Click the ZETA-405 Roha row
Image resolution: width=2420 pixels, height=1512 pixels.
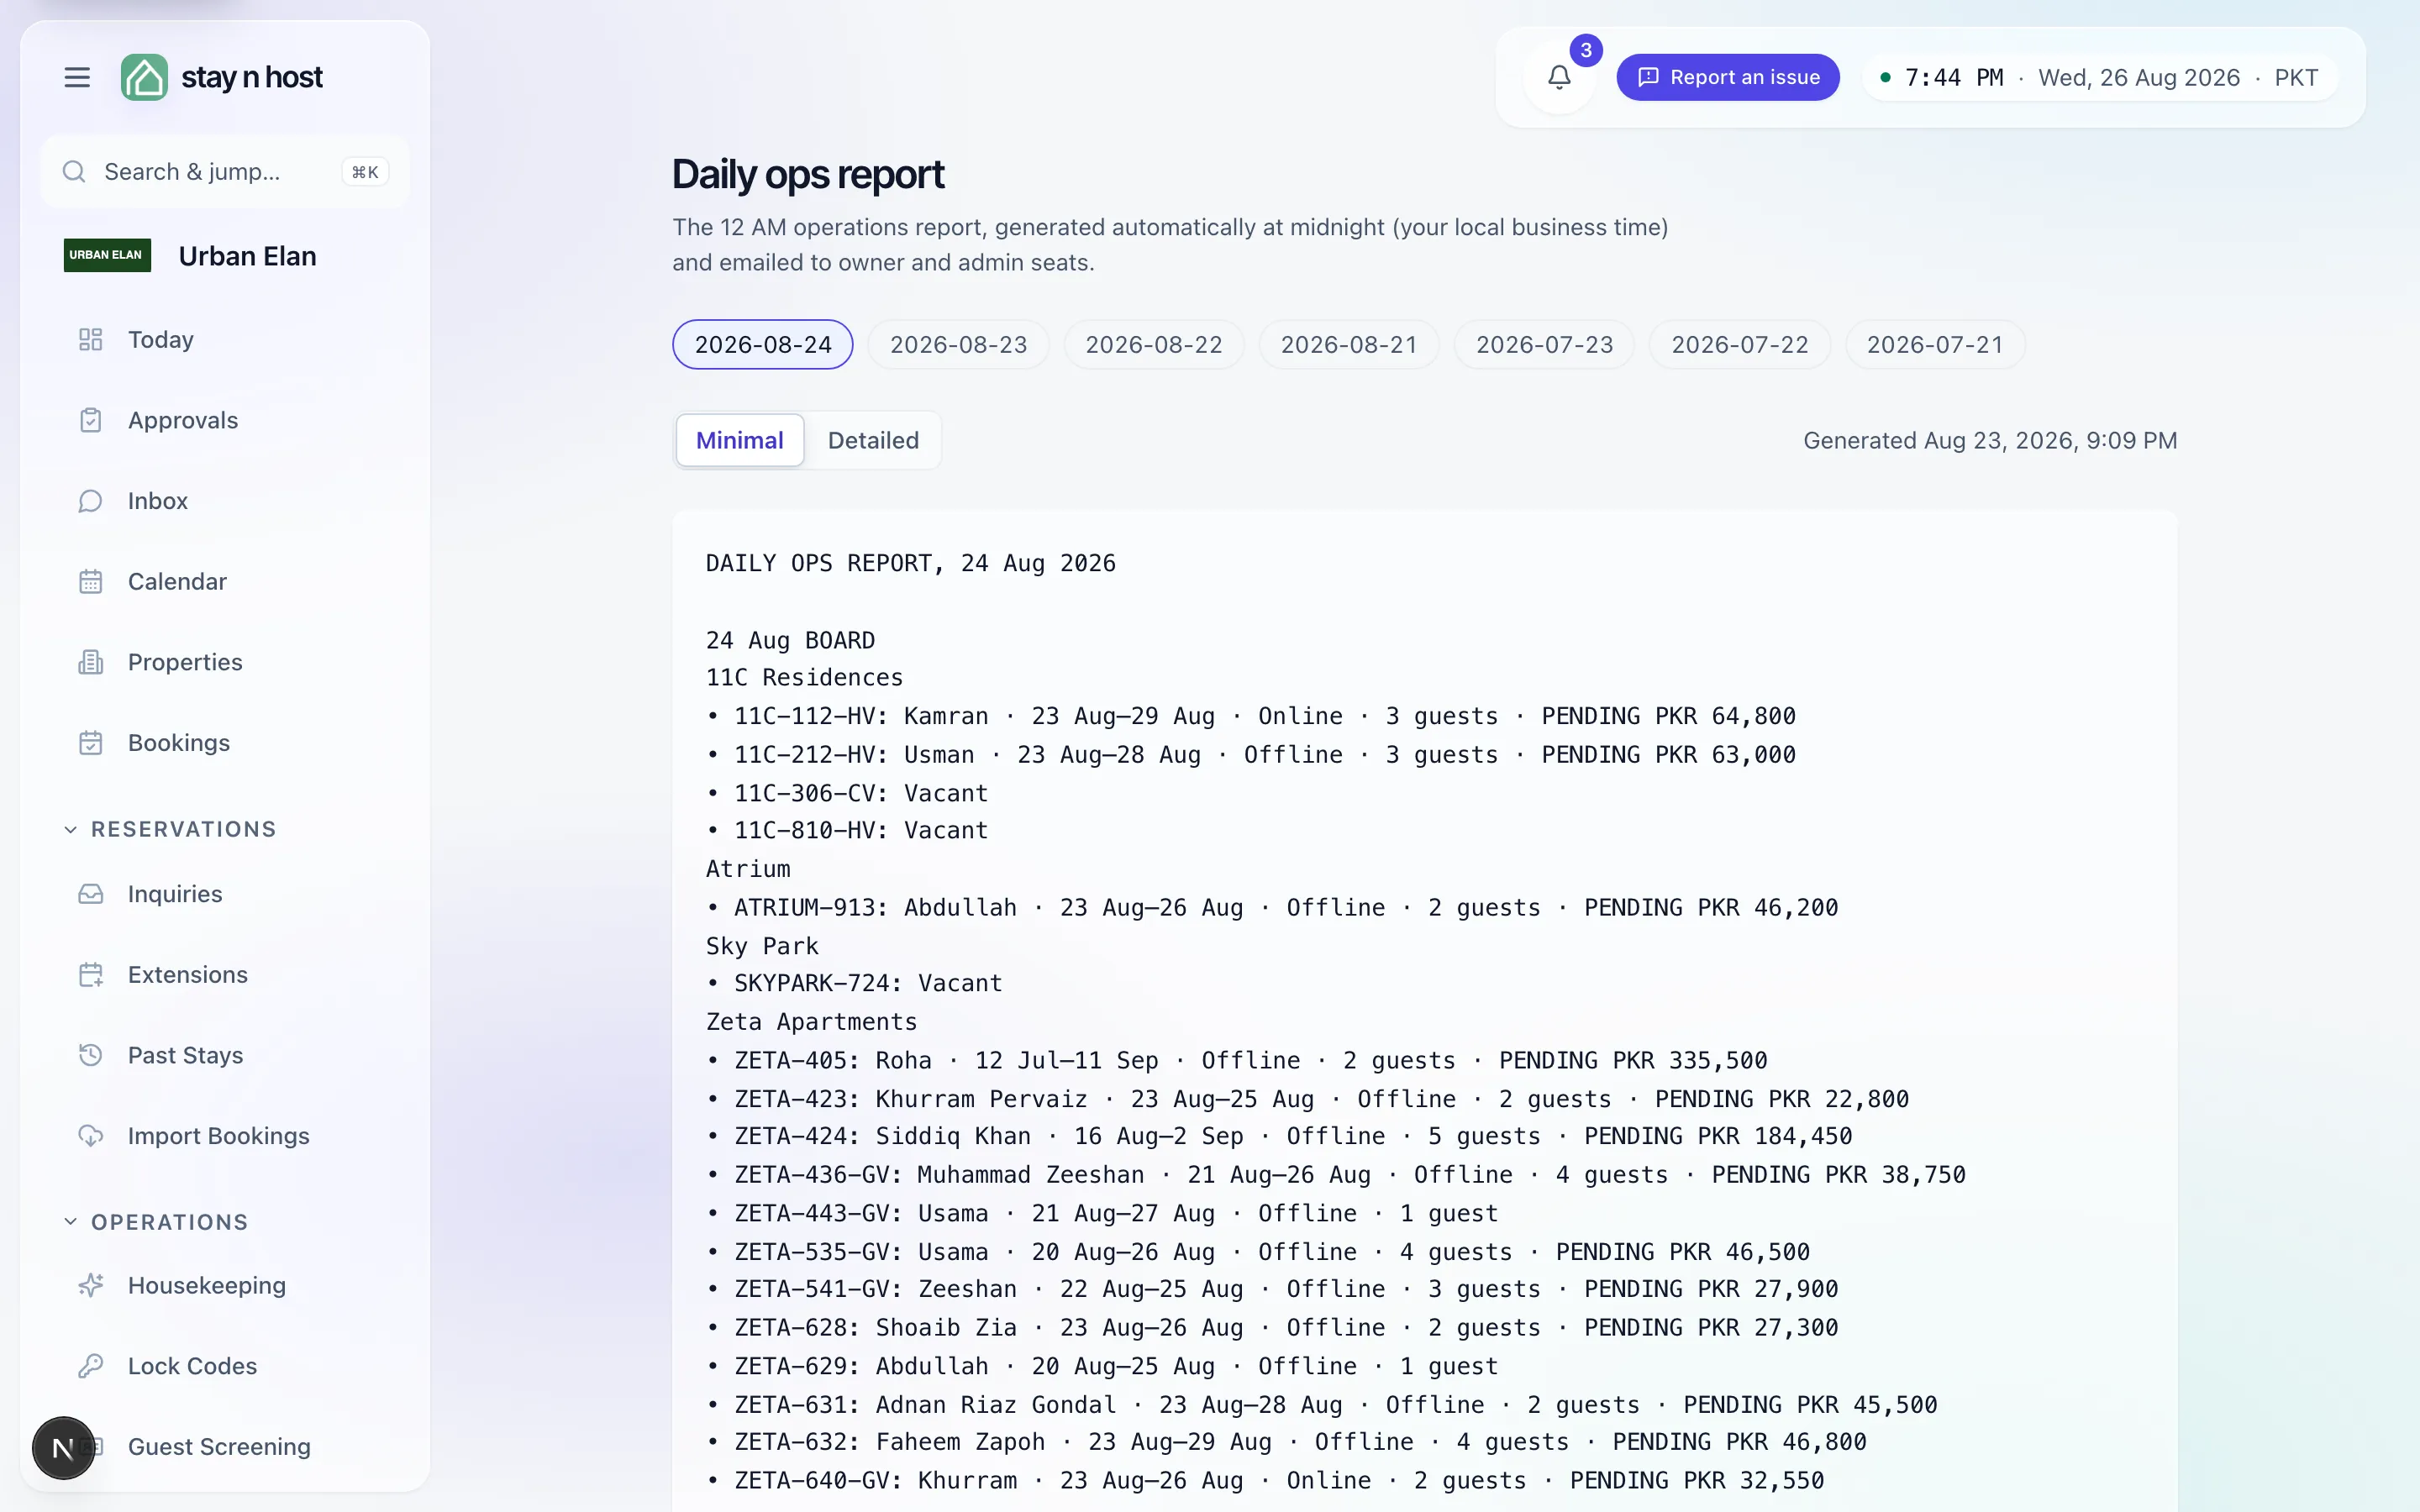tap(1237, 1060)
